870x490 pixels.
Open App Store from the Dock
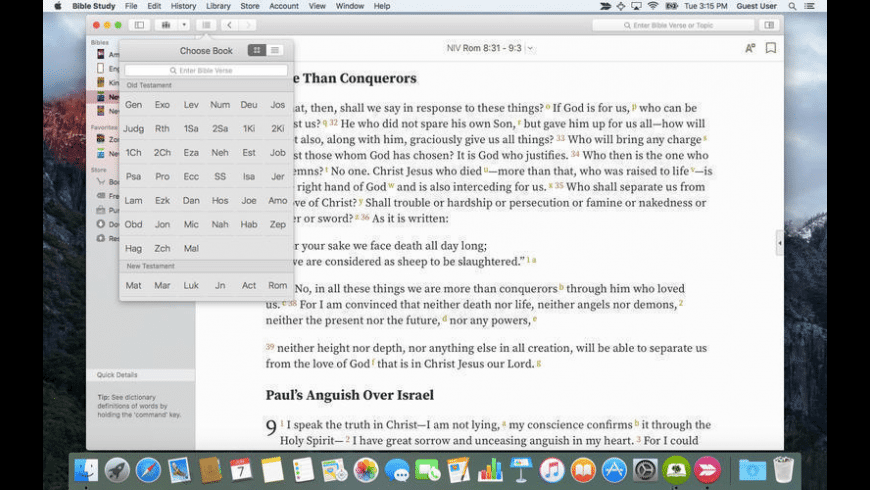[x=614, y=471]
